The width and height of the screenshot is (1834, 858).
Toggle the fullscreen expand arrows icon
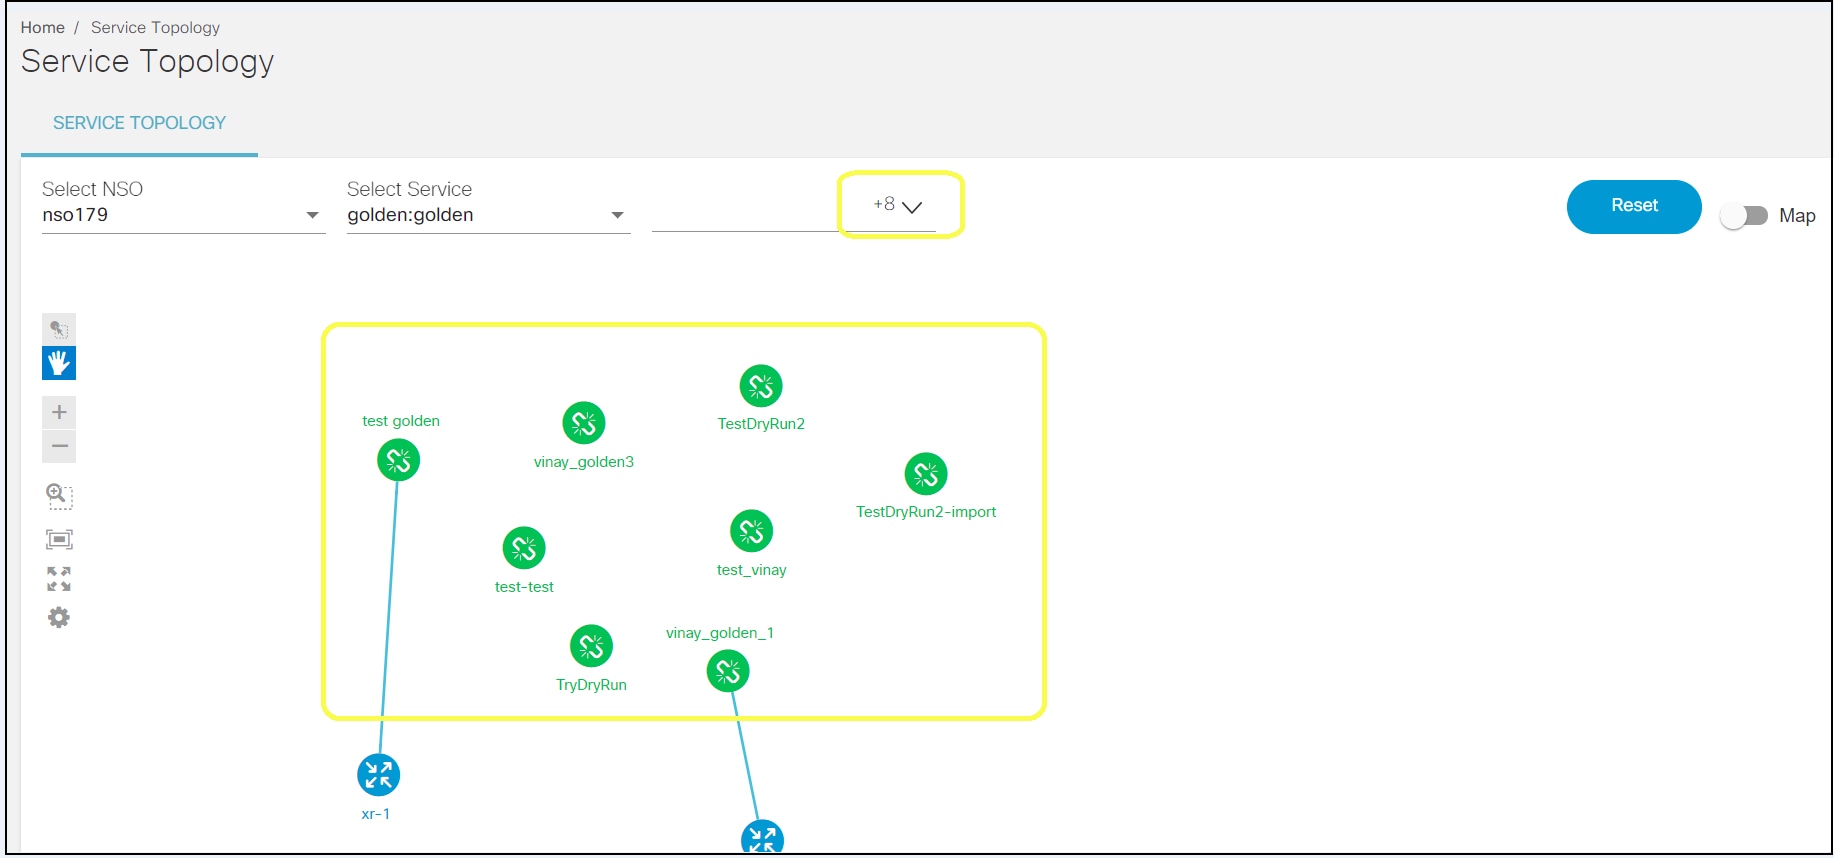[x=59, y=579]
